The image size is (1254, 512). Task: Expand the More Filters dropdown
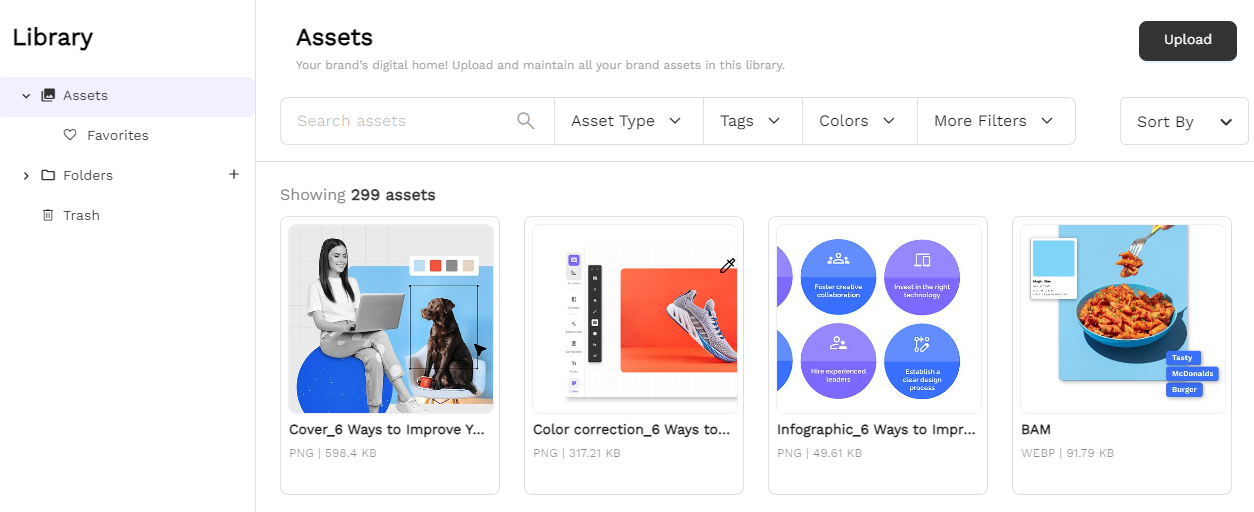pyautogui.click(x=995, y=121)
